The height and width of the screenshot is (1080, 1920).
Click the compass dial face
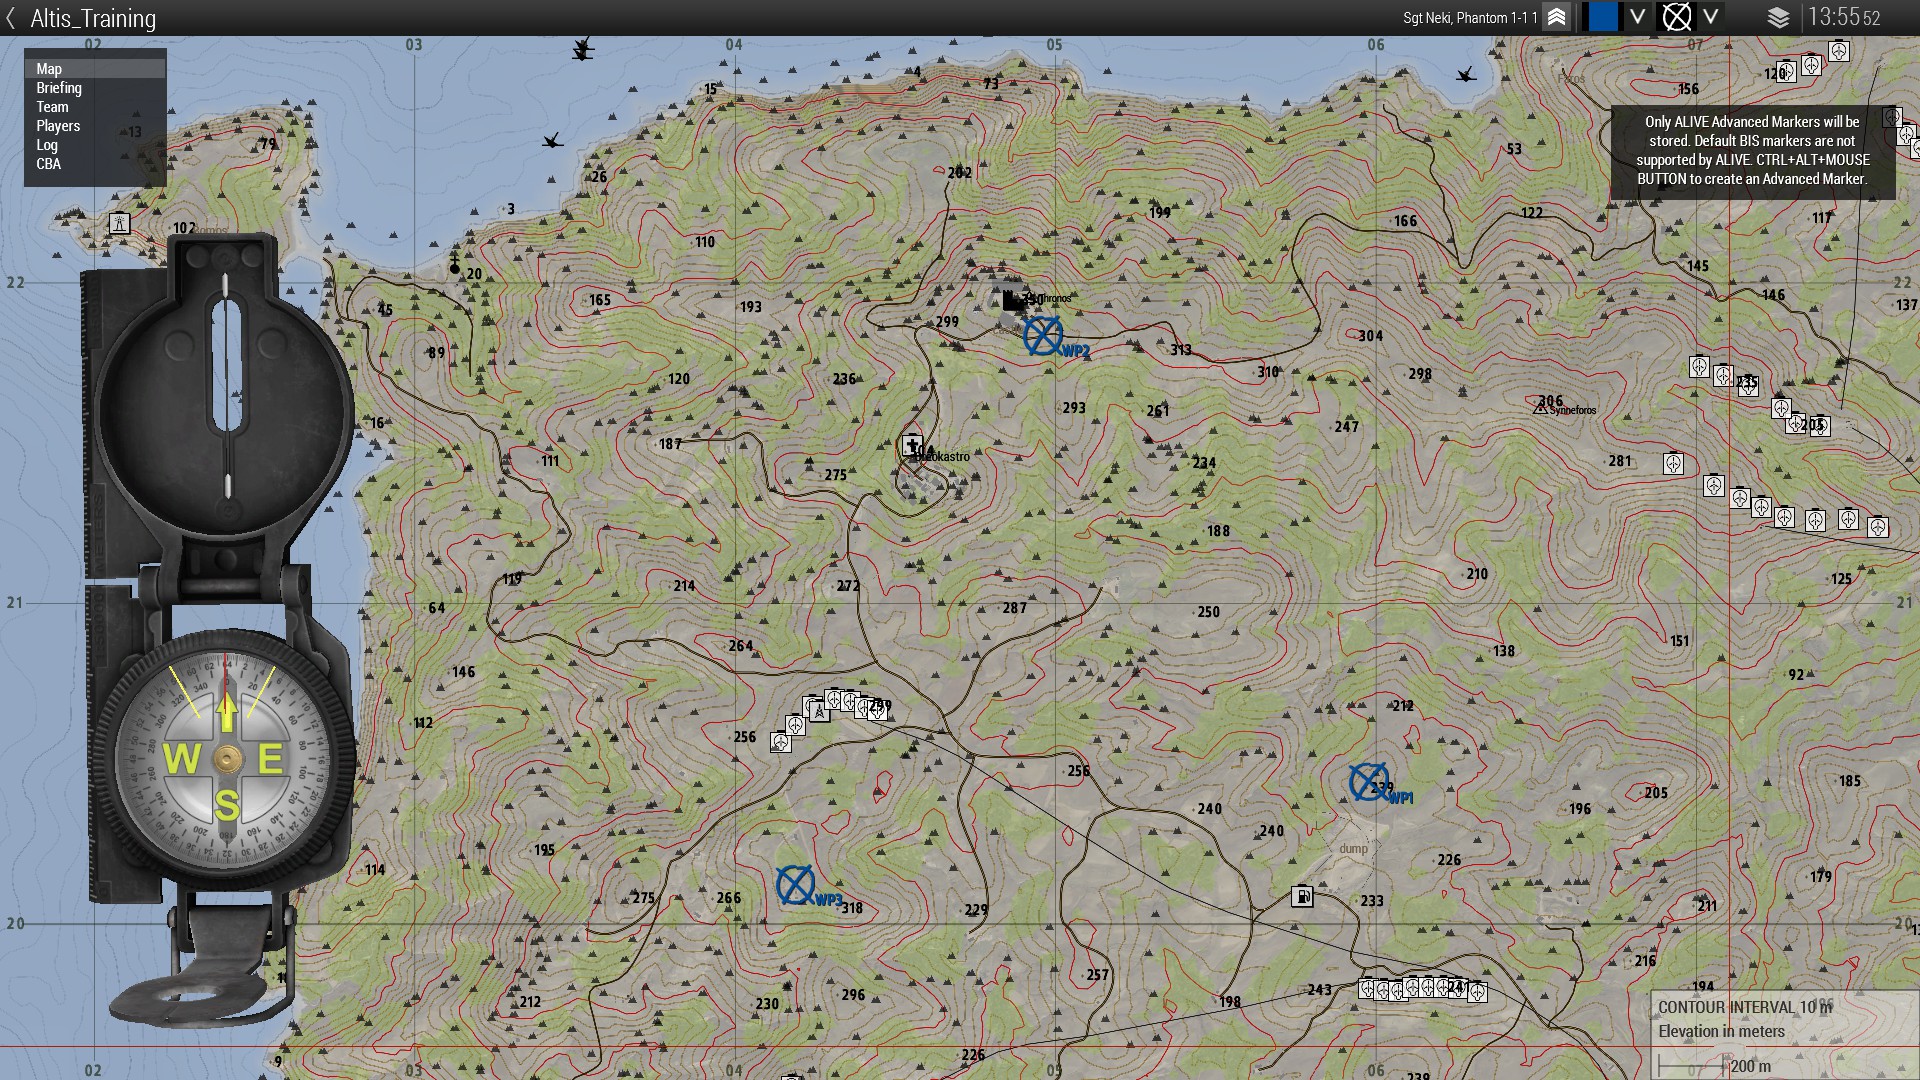click(x=227, y=760)
